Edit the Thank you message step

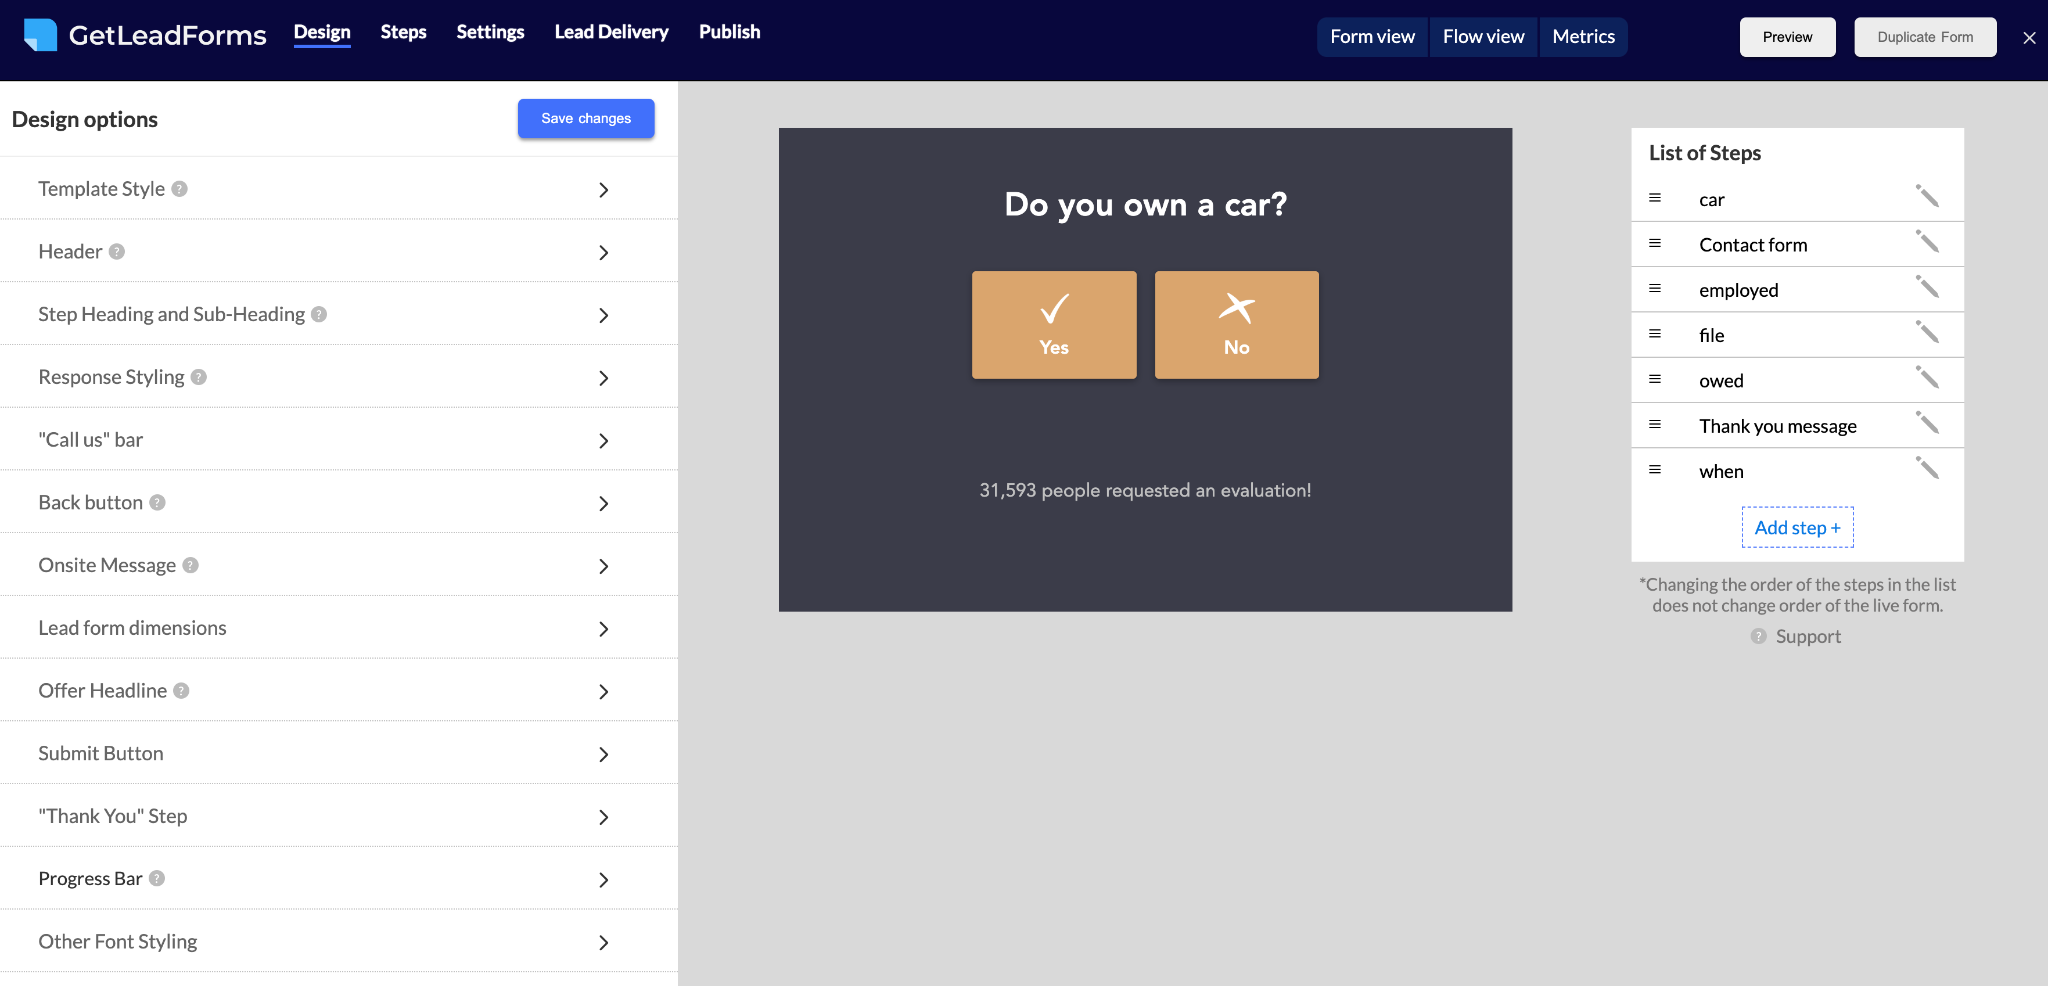pos(1928,424)
